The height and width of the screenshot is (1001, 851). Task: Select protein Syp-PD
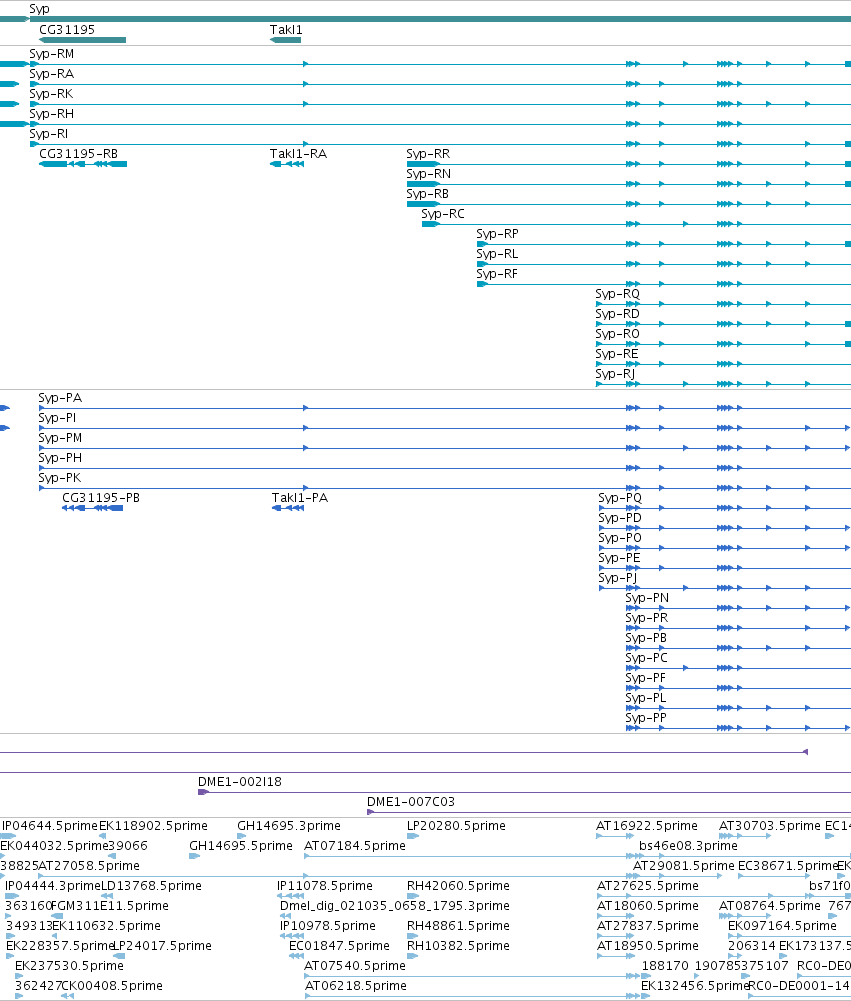620,518
